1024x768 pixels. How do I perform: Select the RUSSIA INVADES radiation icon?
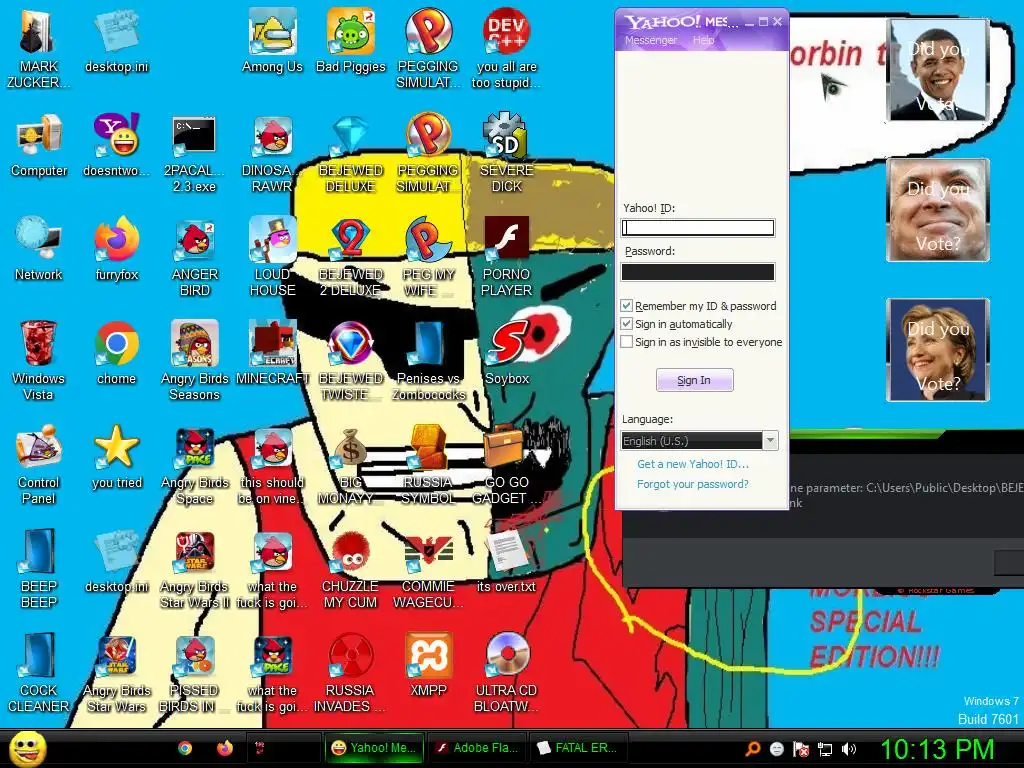(351, 672)
